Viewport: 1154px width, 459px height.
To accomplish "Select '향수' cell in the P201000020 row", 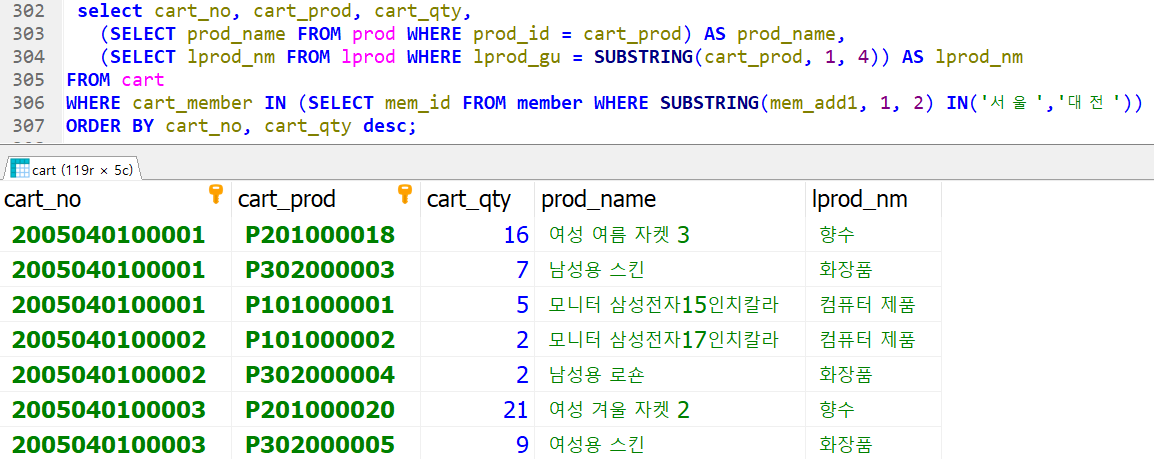I will 874,409.
